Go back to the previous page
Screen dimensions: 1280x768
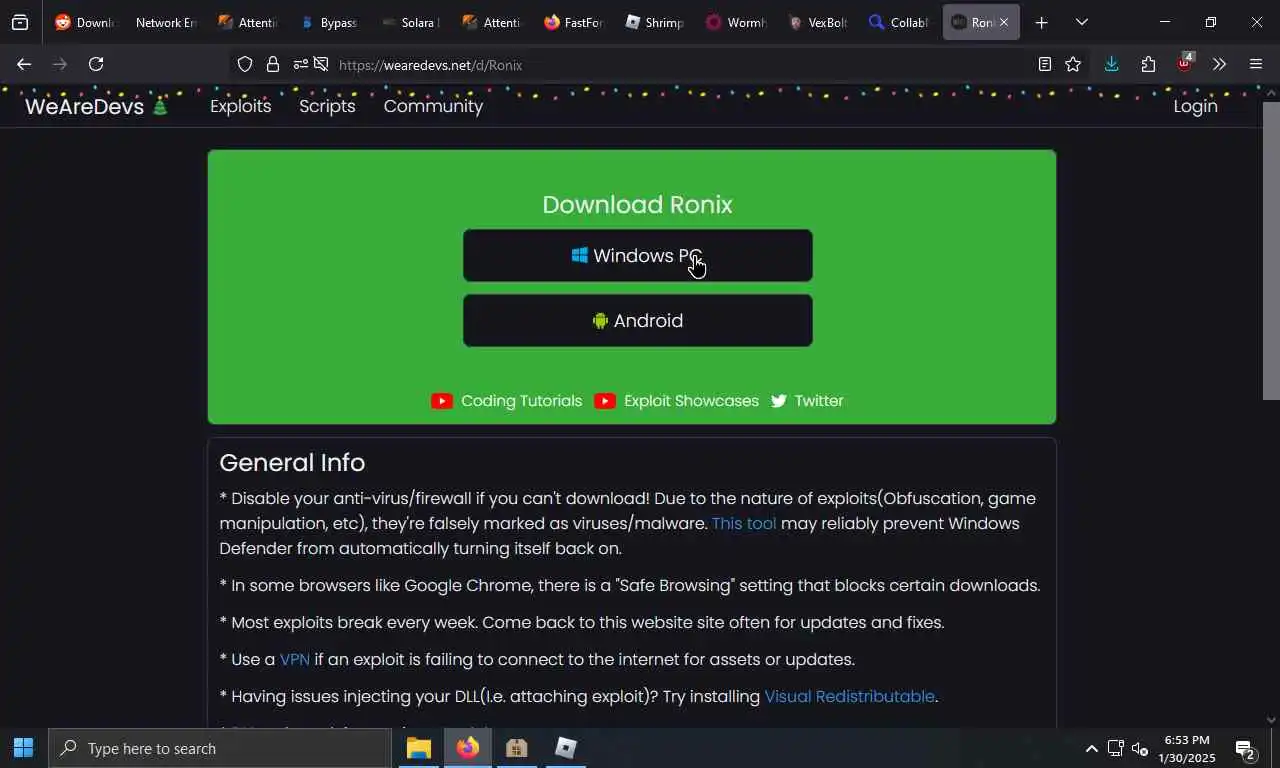(24, 64)
